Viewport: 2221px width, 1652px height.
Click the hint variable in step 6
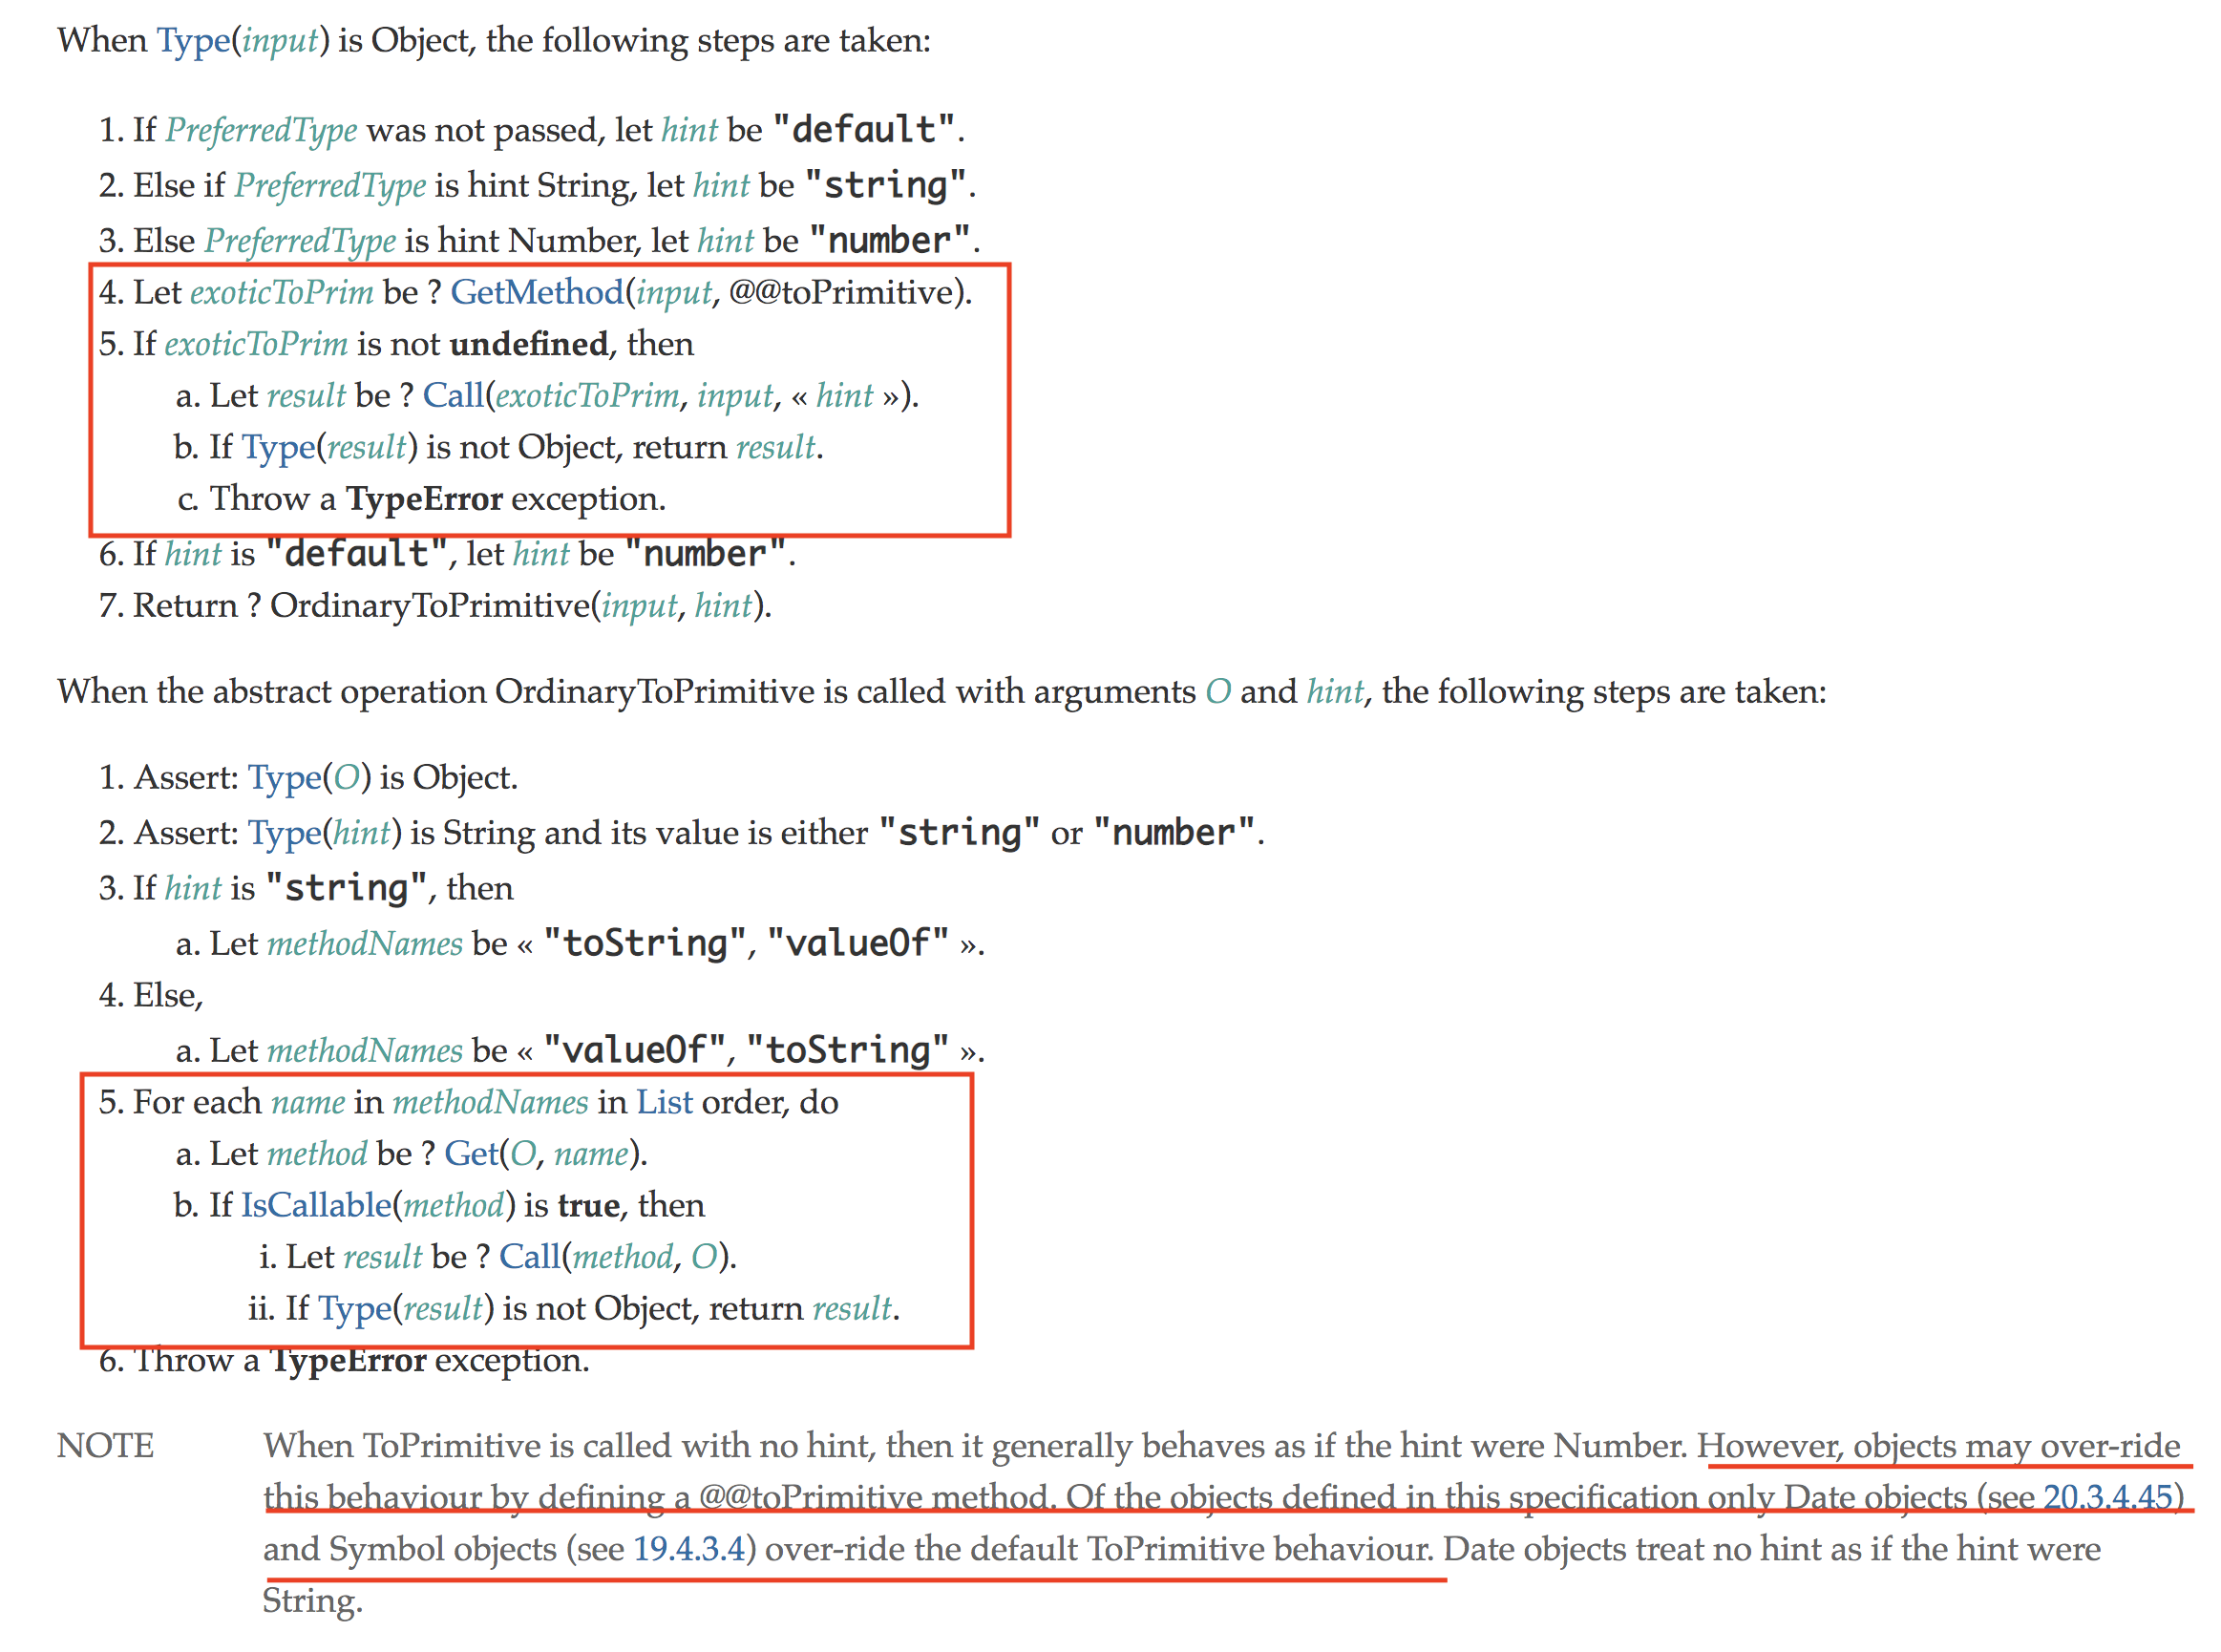[x=193, y=554]
